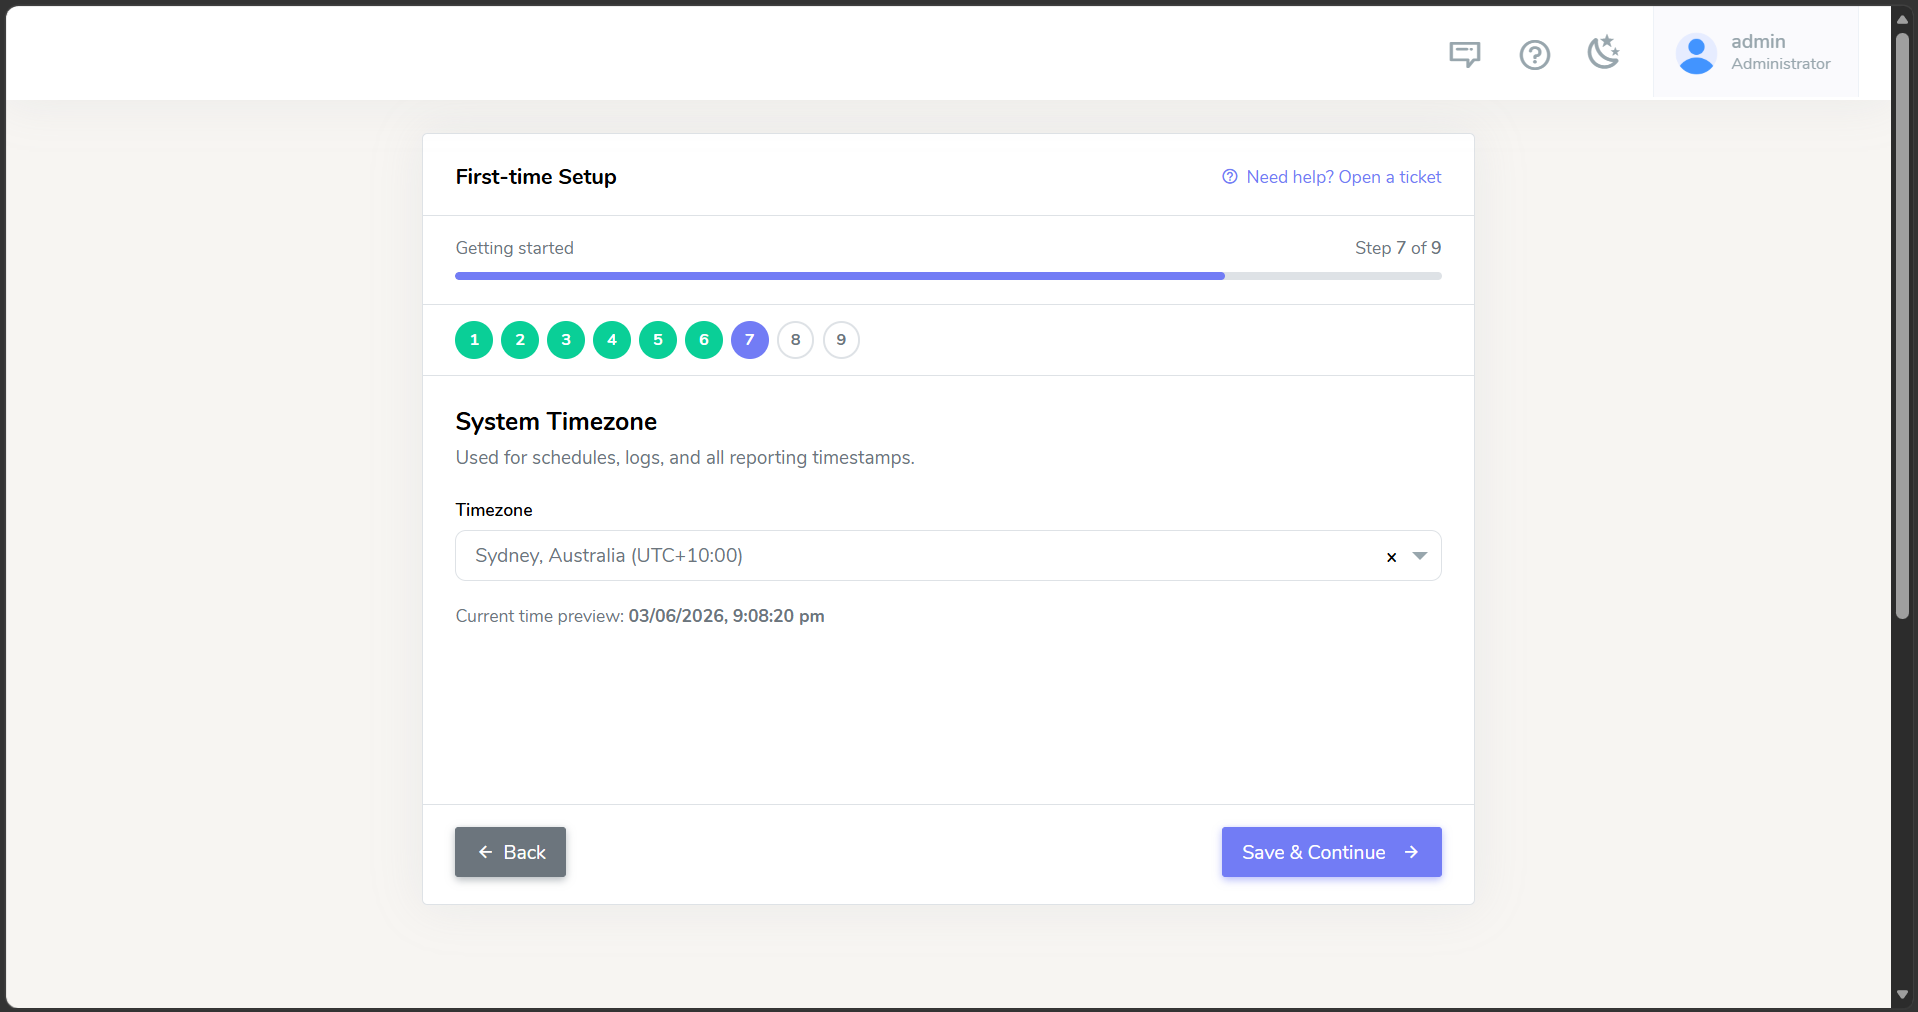
Task: Click the Need help? Open a ticket link
Action: (x=1332, y=177)
